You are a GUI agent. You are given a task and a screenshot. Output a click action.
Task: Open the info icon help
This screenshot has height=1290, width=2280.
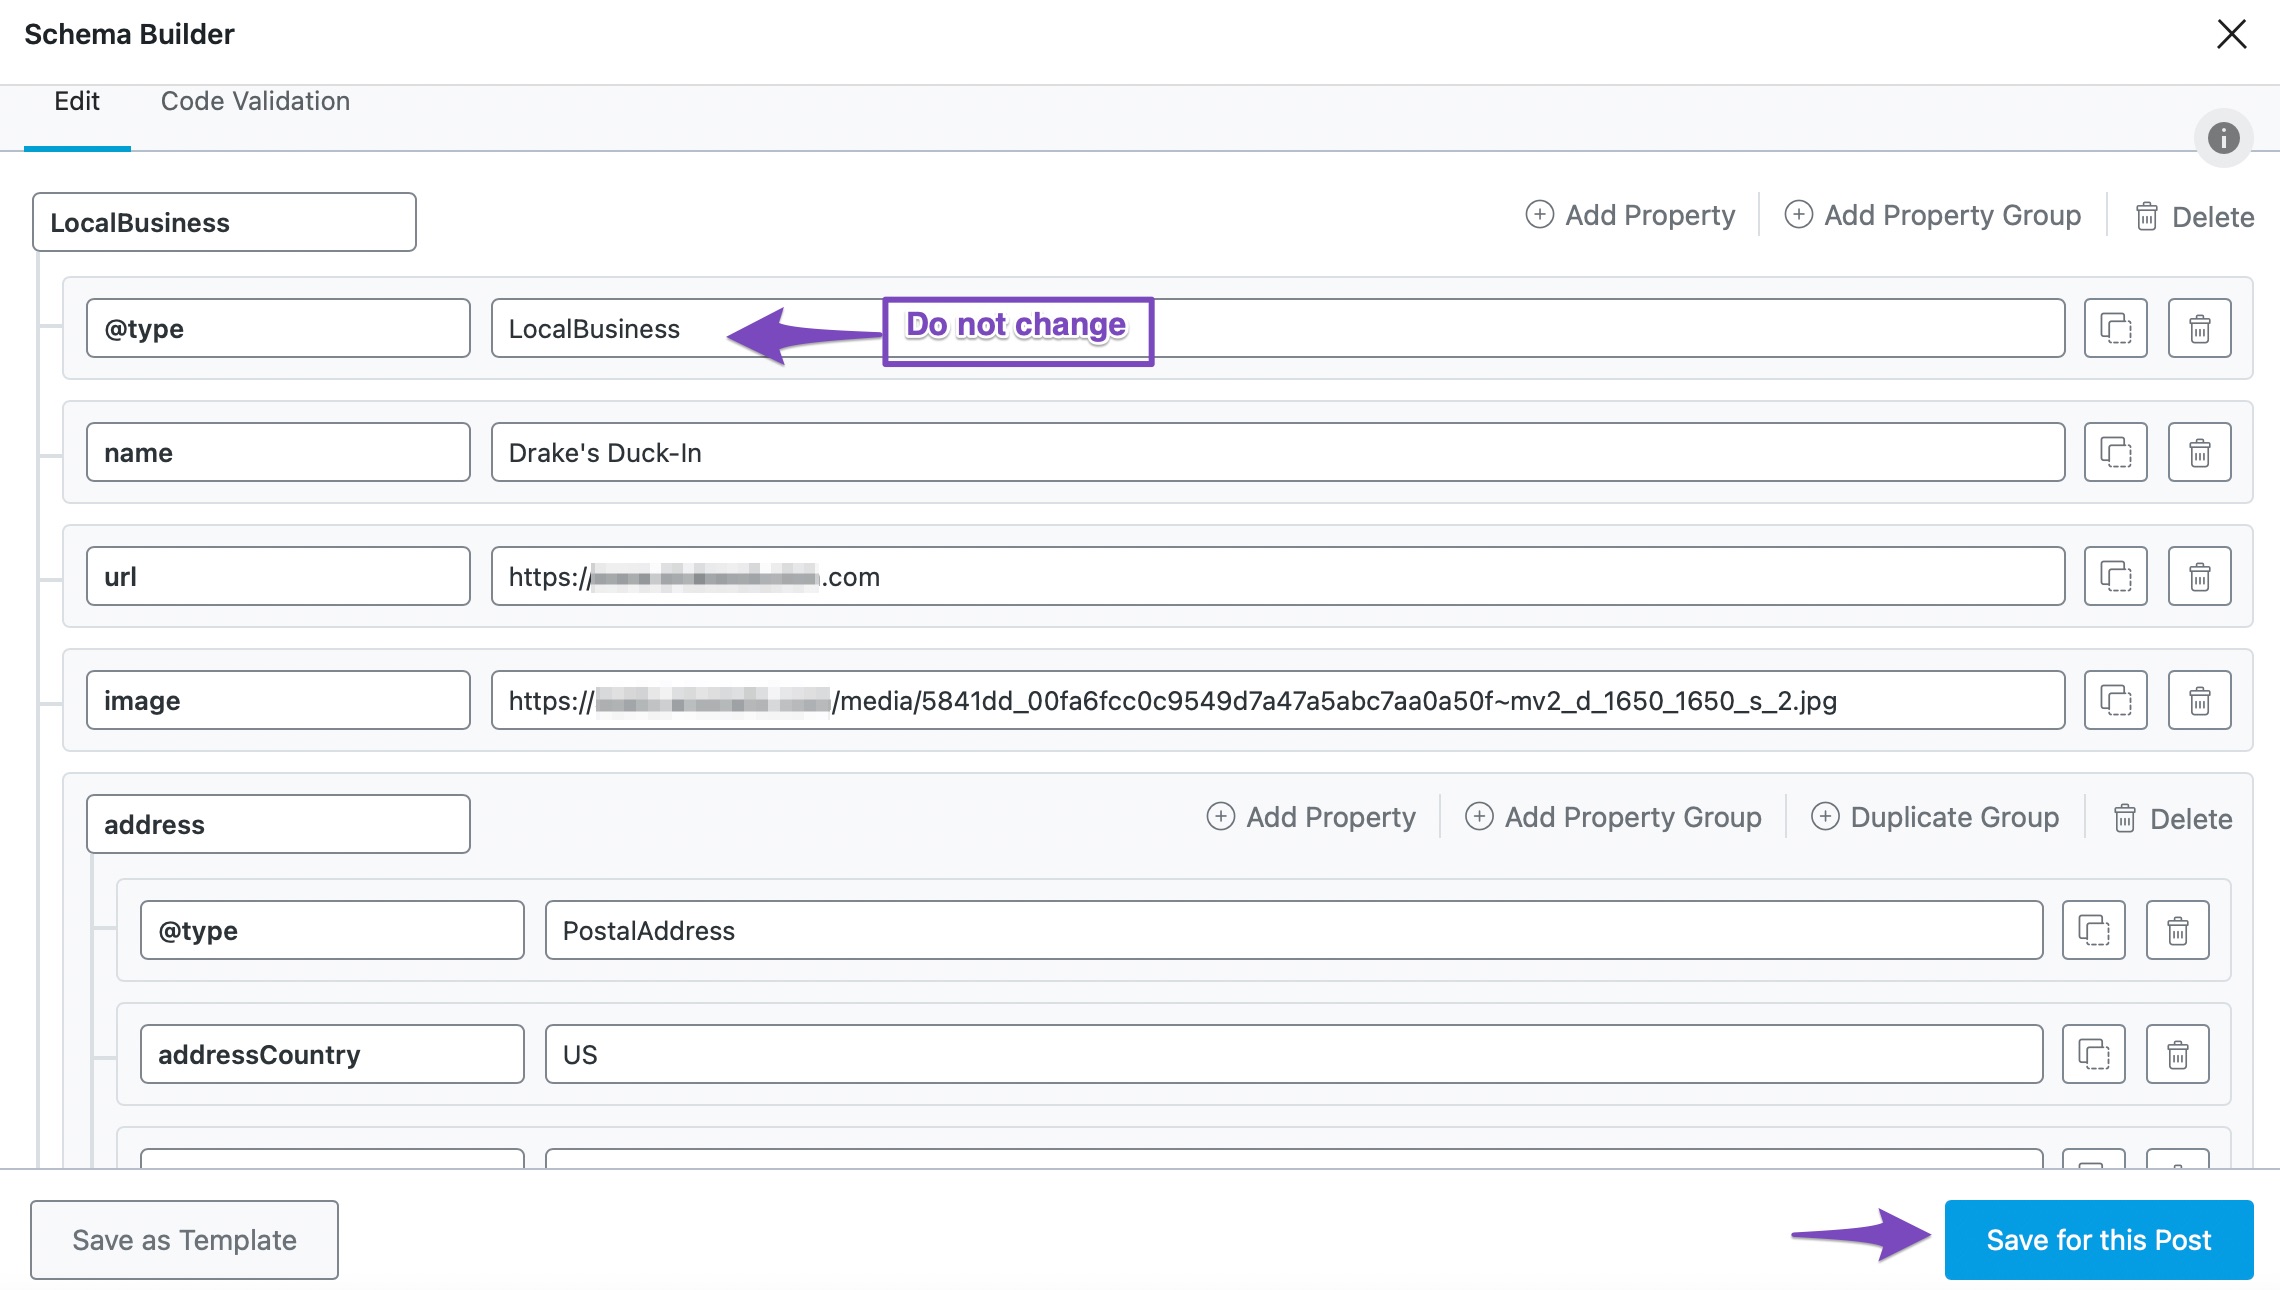pos(2223,137)
